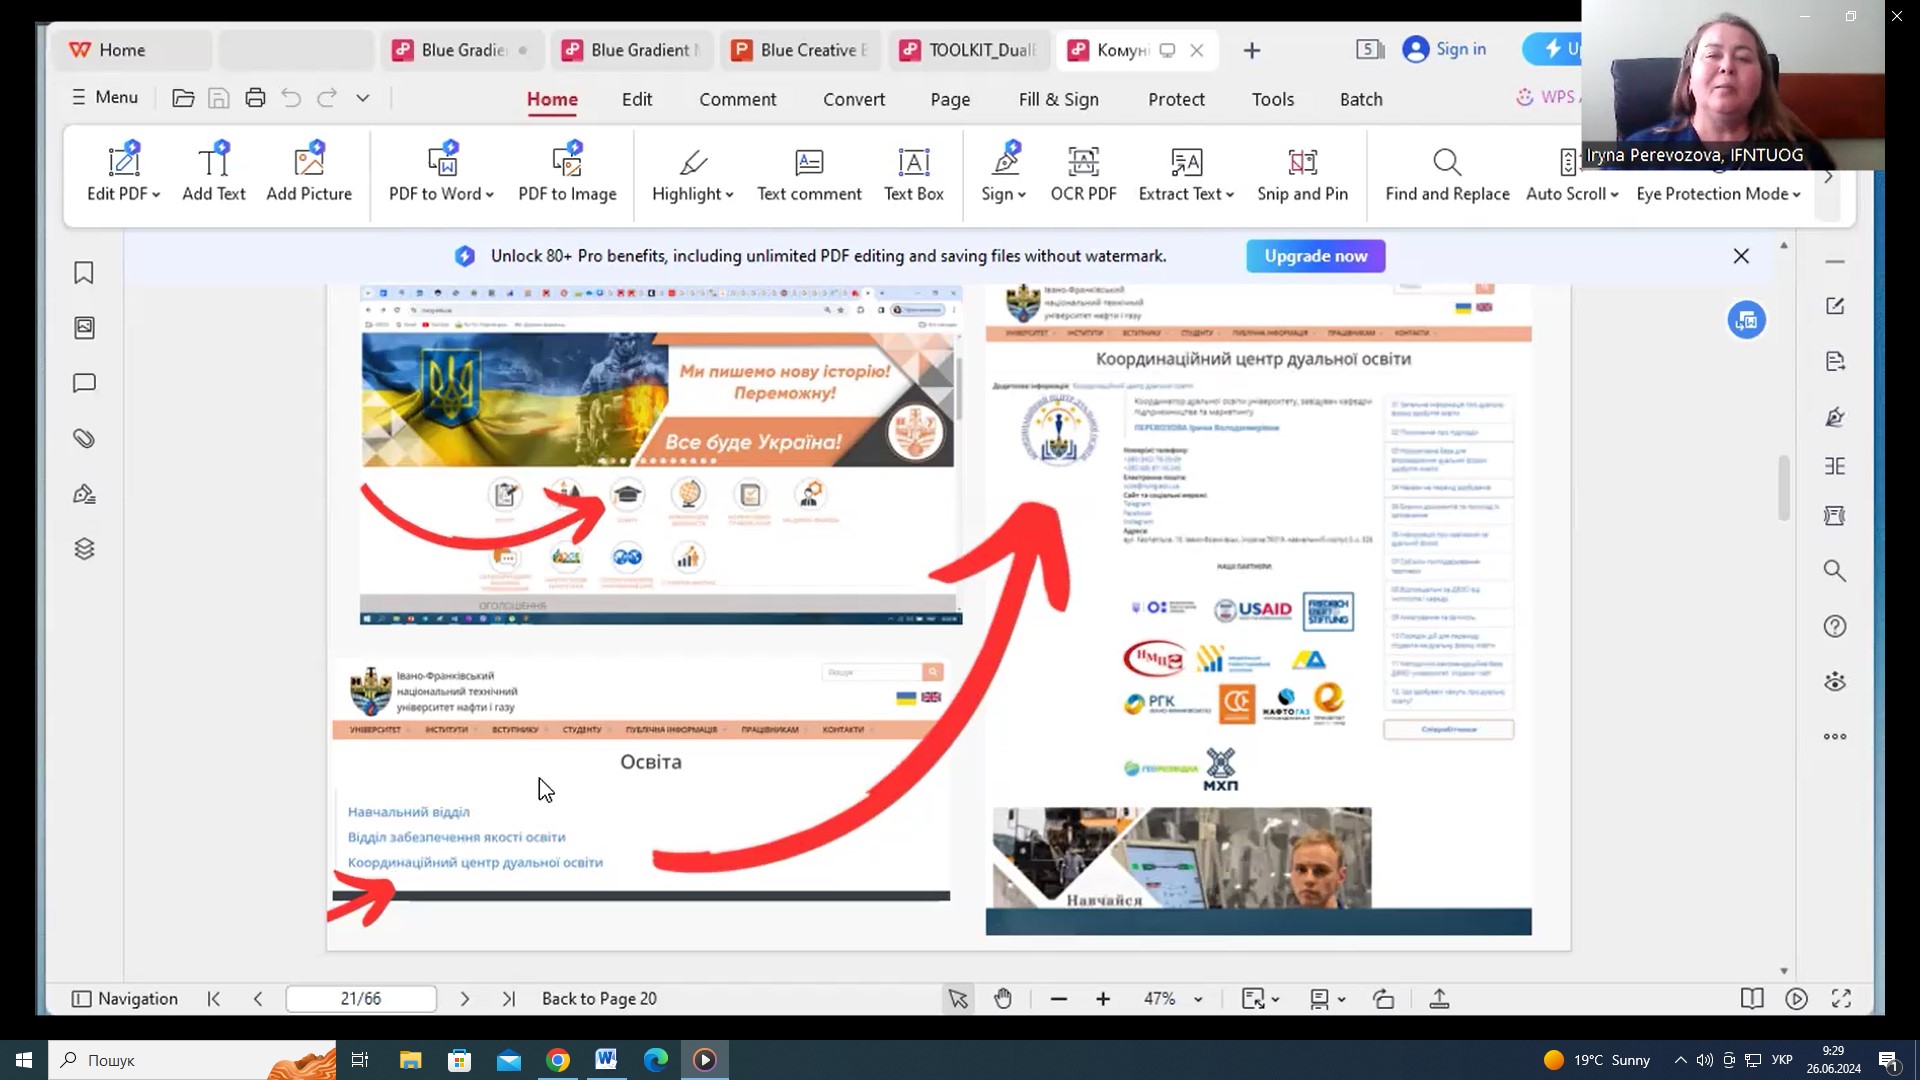Switch to the Comment ribbon tab
This screenshot has width=1920, height=1080.
point(737,99)
